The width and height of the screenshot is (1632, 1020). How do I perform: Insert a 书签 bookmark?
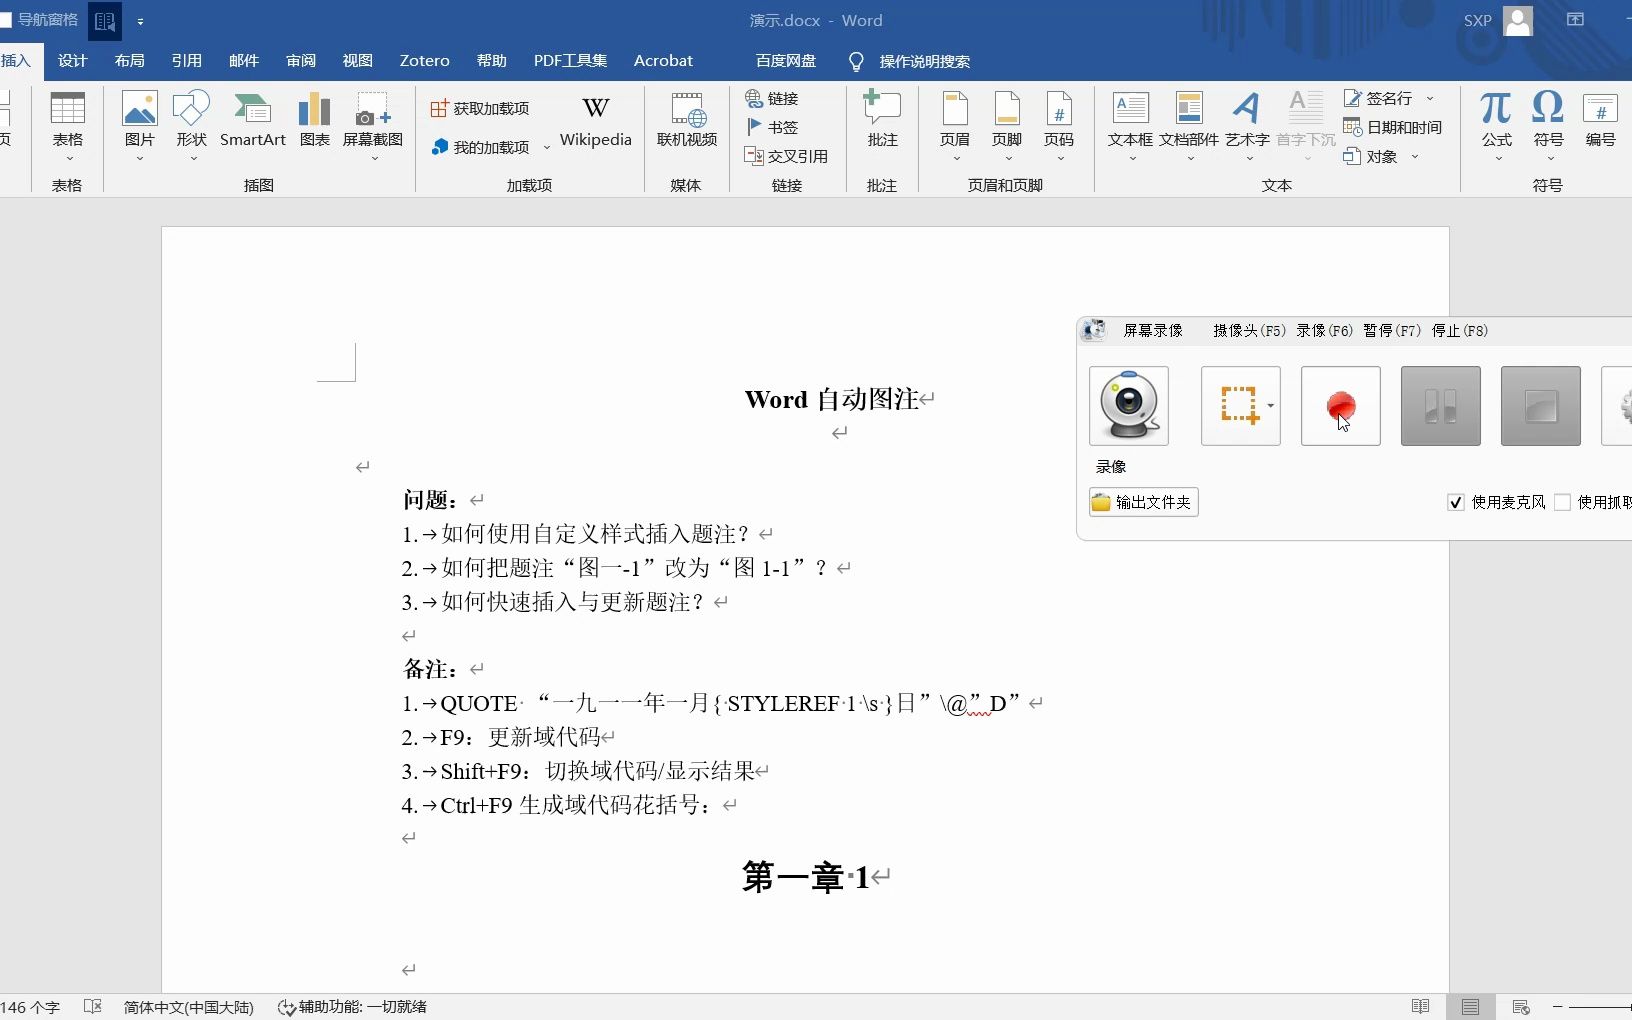pyautogui.click(x=772, y=127)
